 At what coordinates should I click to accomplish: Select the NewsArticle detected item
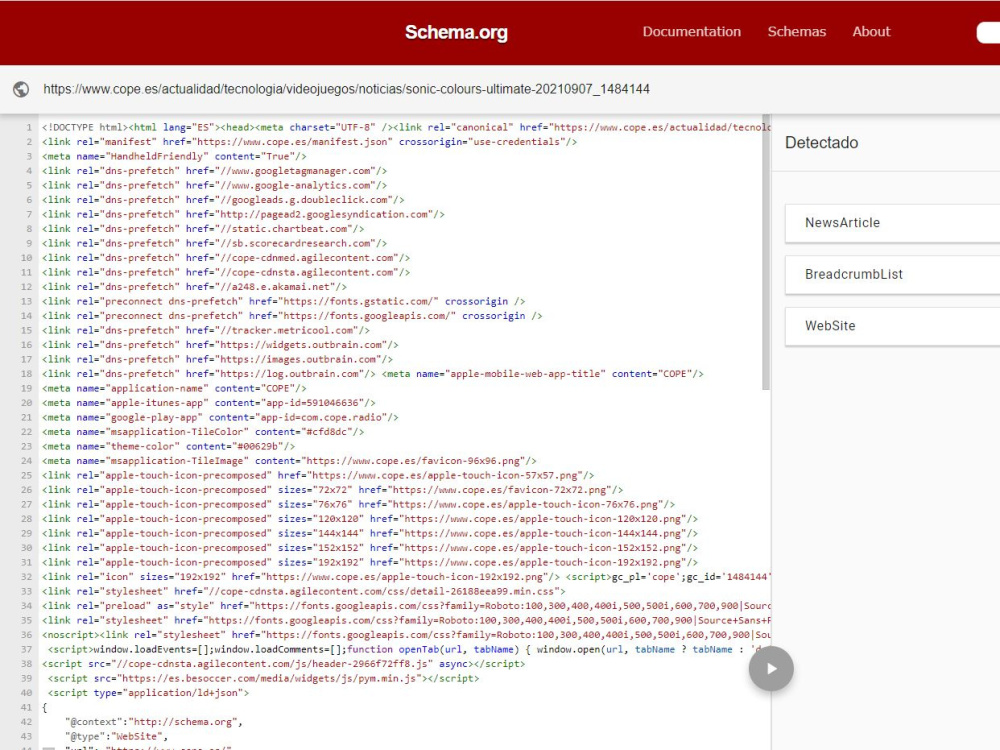tap(892, 223)
